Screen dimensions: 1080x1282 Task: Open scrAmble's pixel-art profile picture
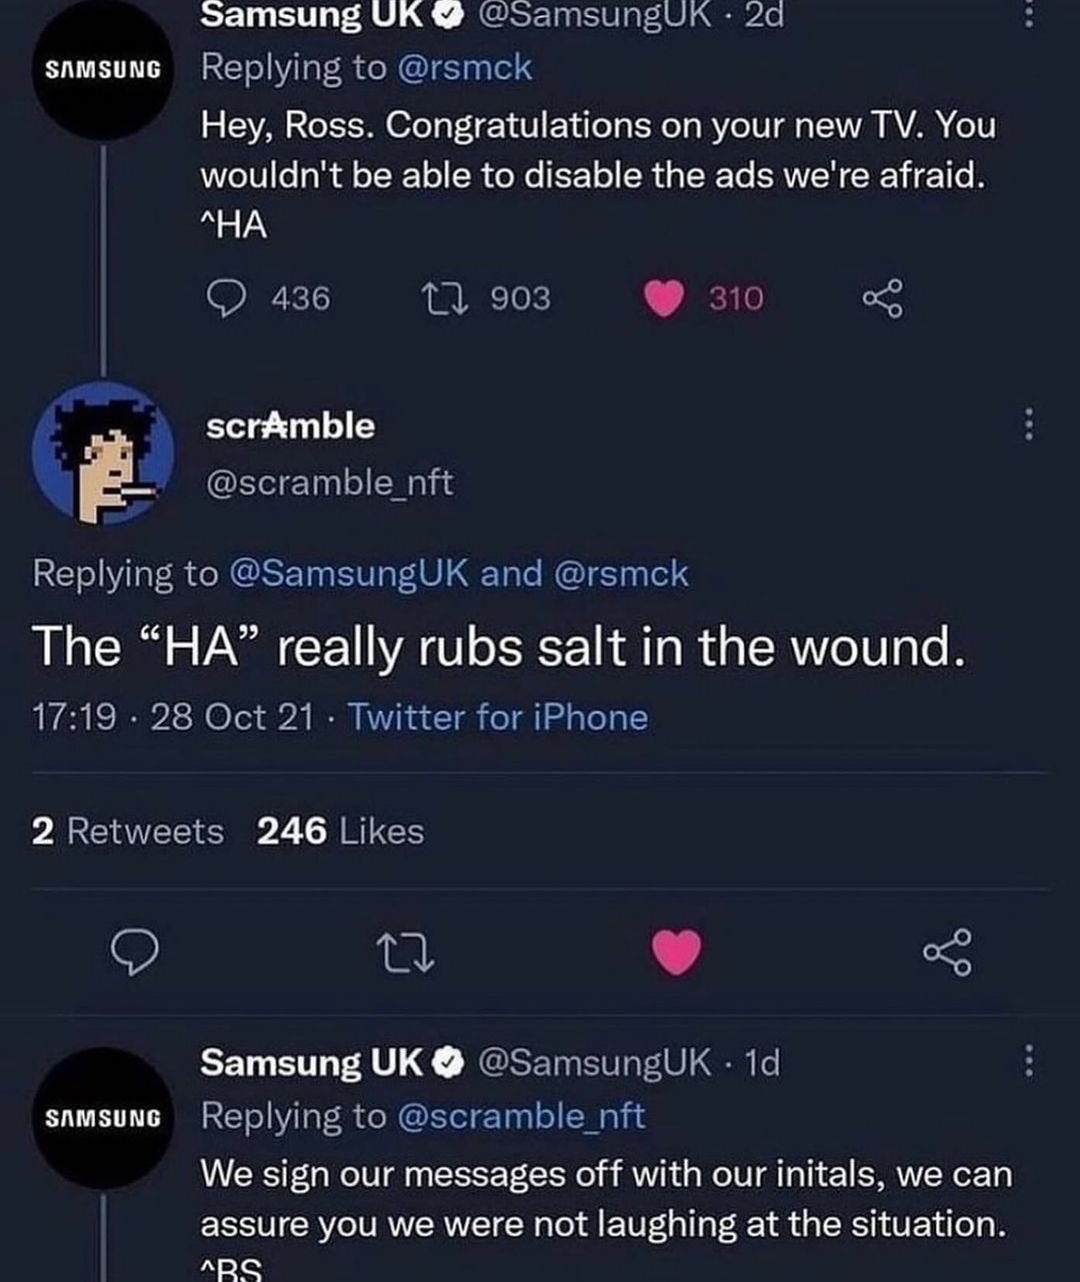[103, 452]
